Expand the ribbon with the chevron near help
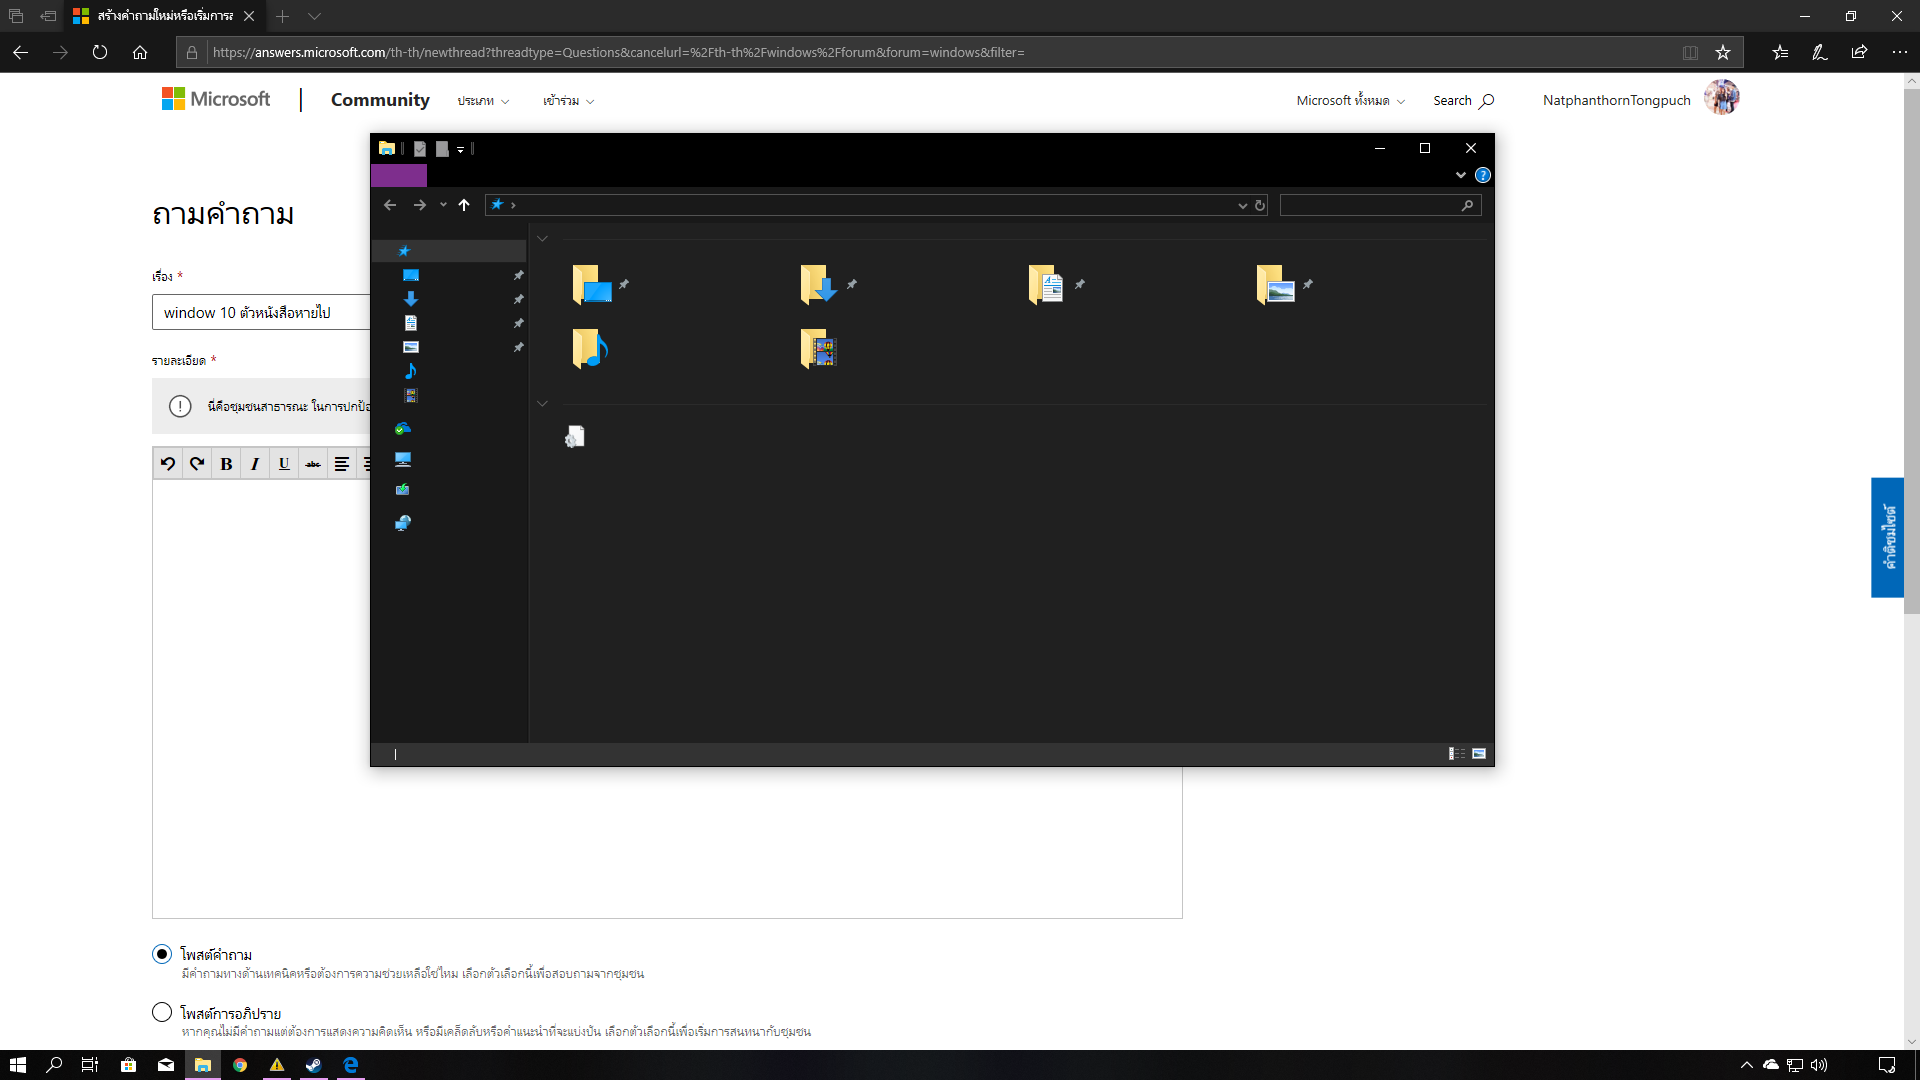This screenshot has width=1920, height=1080. [1460, 175]
